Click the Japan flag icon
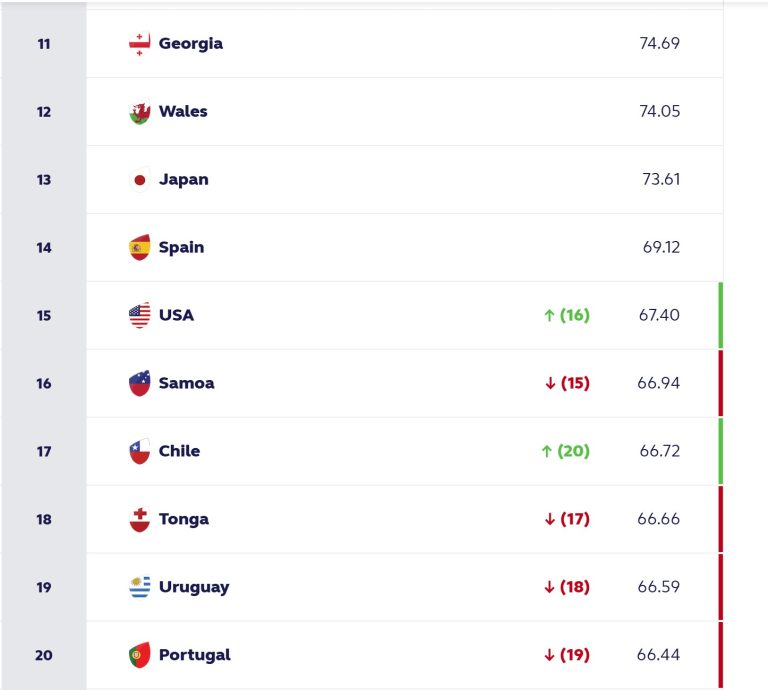The height and width of the screenshot is (690, 768). click(x=139, y=180)
